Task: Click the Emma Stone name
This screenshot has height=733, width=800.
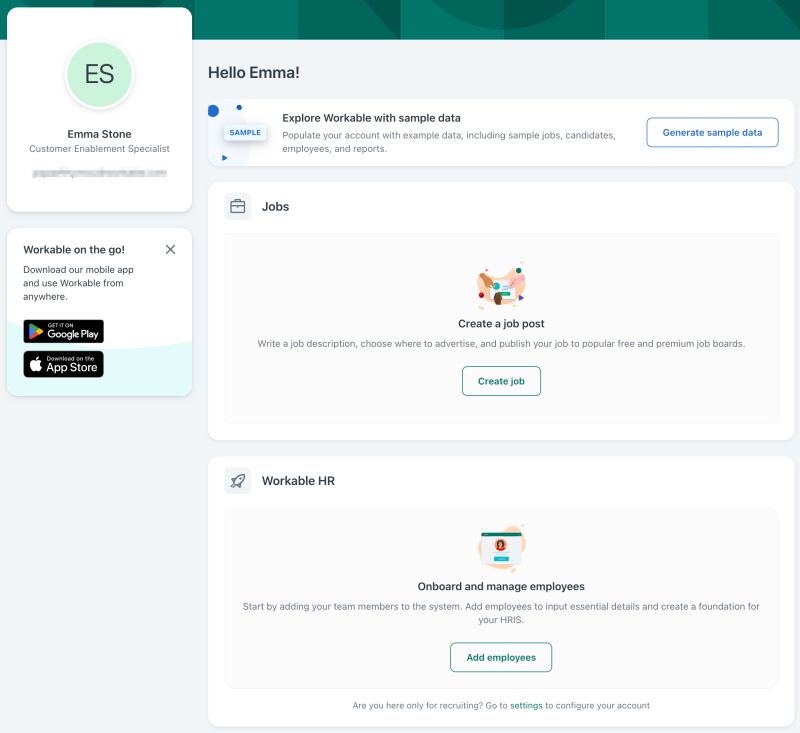Action: pos(99,134)
